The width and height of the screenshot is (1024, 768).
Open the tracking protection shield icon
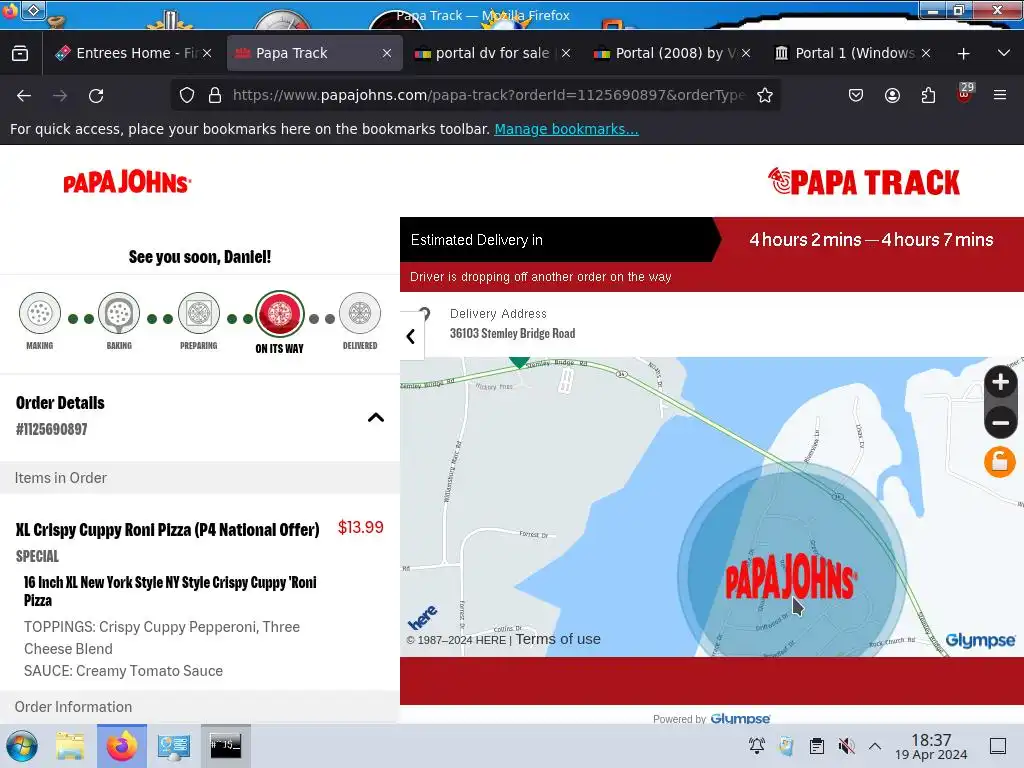click(x=187, y=95)
